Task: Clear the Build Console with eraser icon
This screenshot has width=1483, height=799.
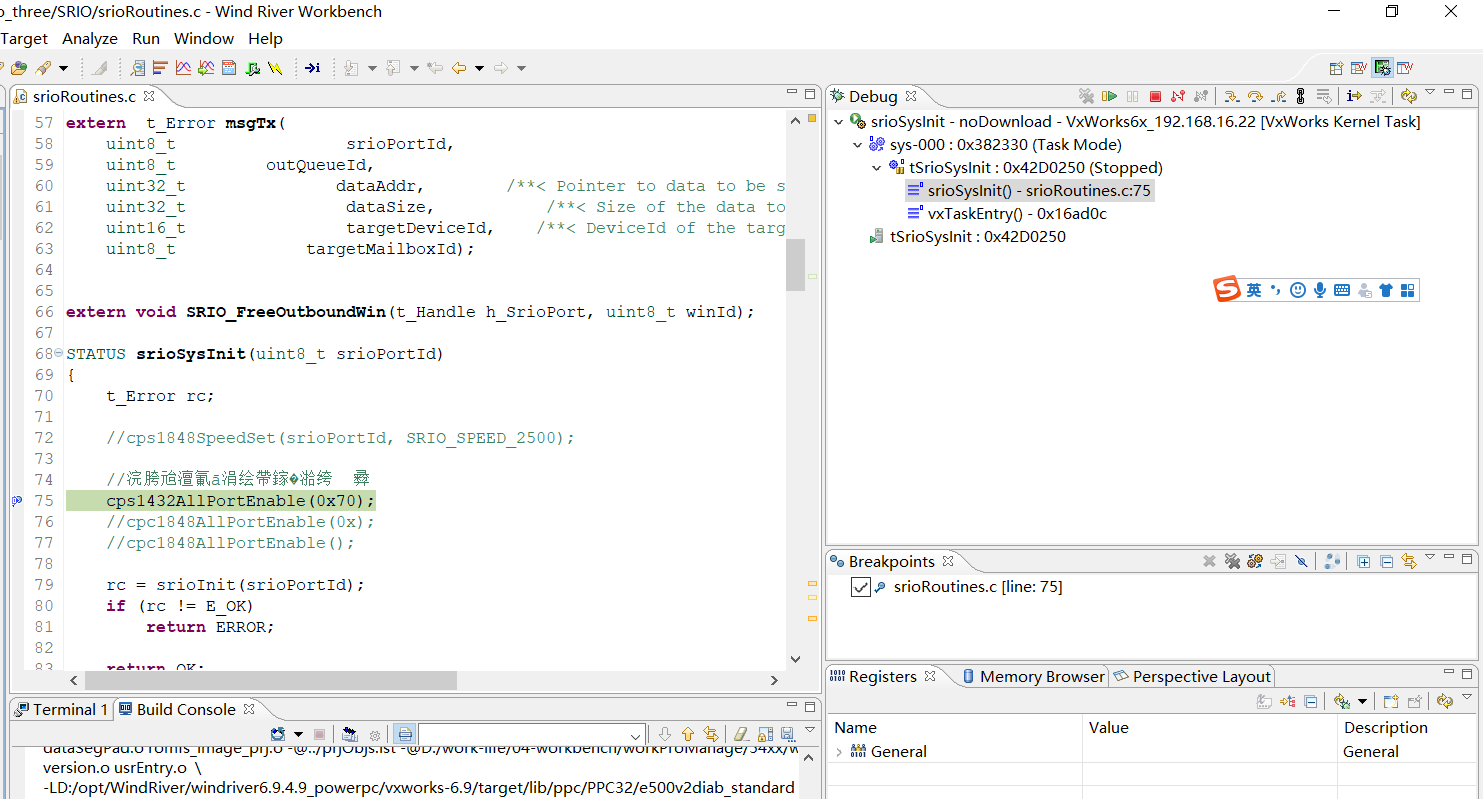Action: [739, 733]
